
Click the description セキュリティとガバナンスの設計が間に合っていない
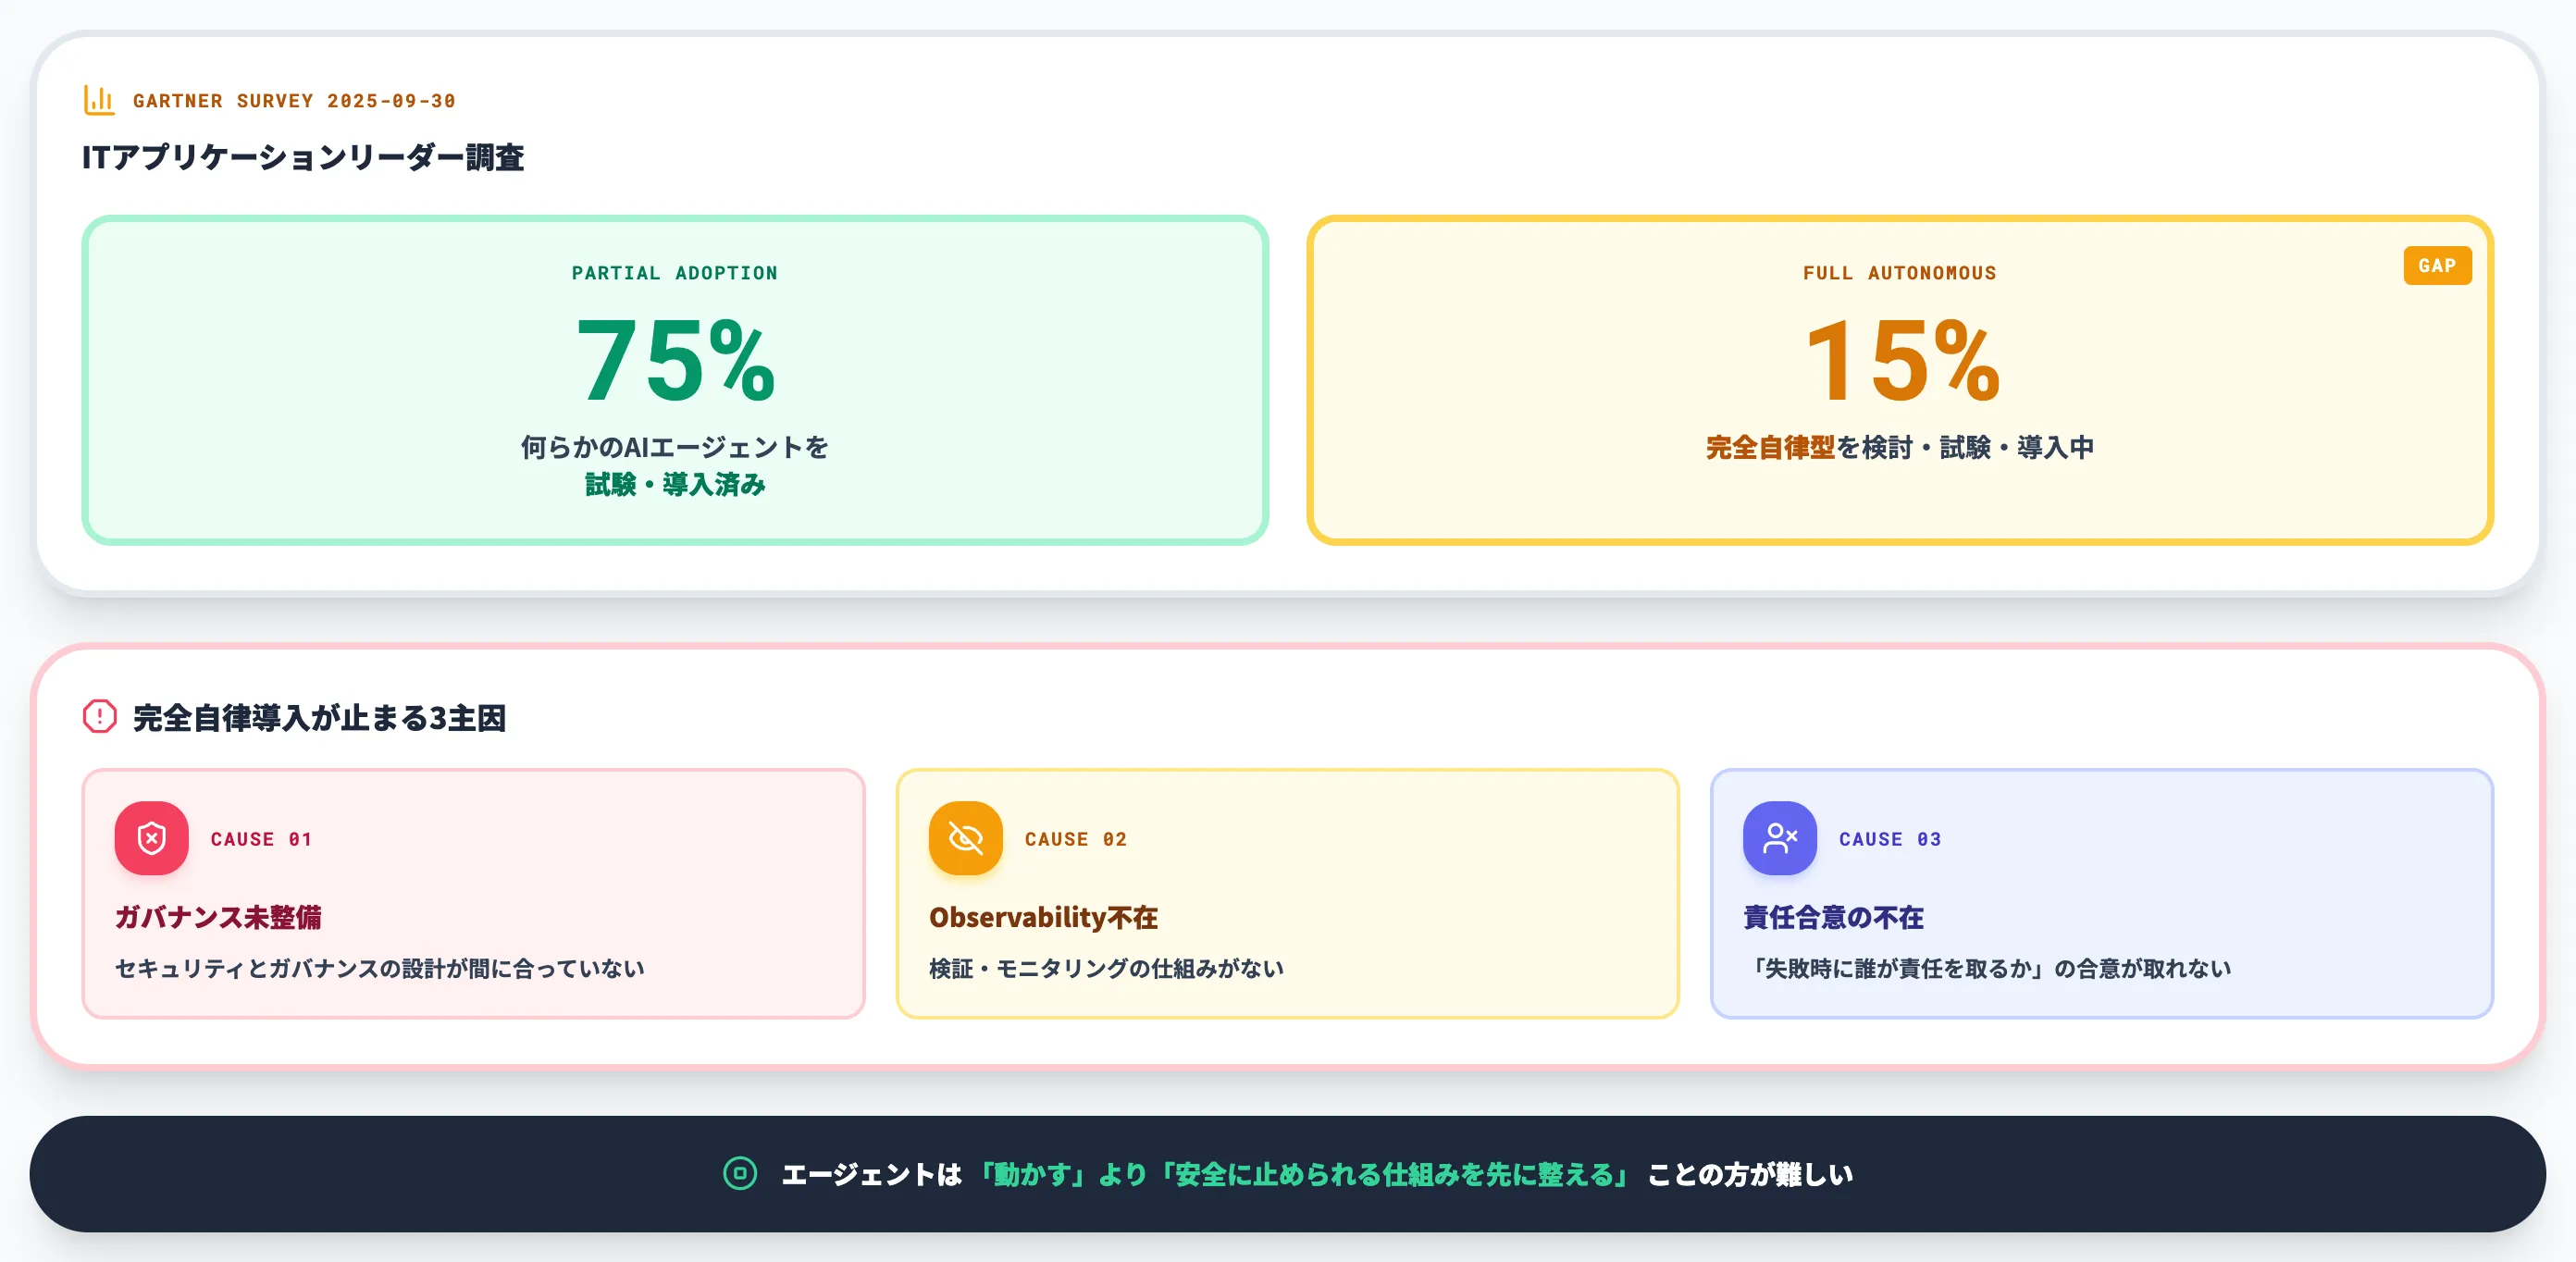point(380,968)
